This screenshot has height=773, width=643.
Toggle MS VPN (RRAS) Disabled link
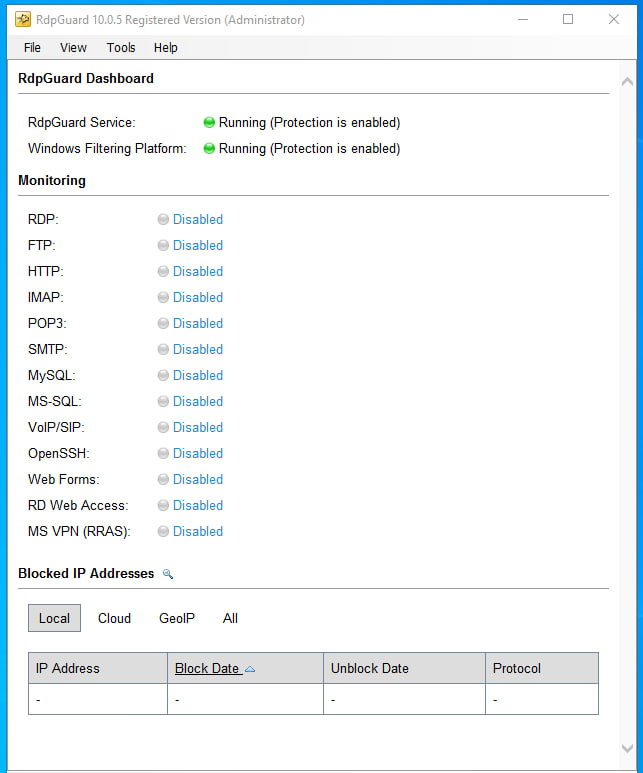(197, 531)
